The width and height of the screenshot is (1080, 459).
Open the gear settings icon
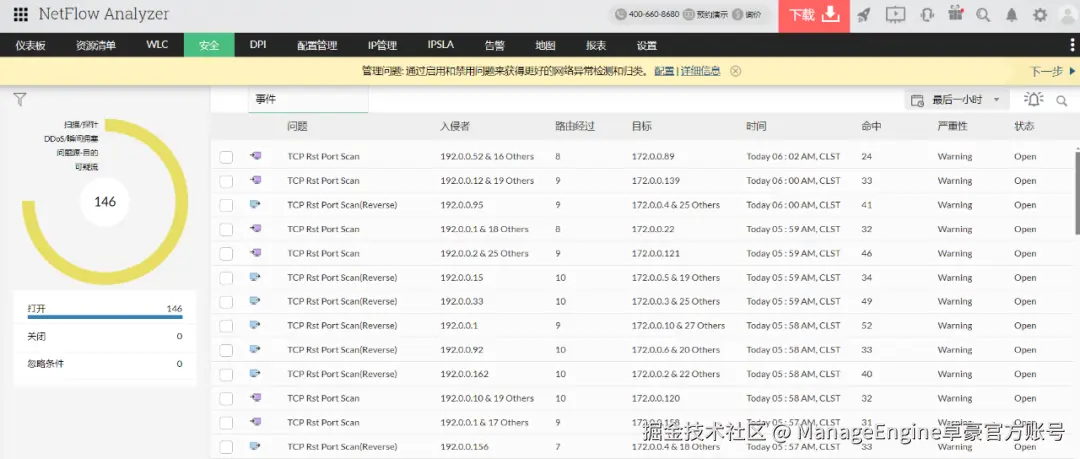pyautogui.click(x=1040, y=15)
